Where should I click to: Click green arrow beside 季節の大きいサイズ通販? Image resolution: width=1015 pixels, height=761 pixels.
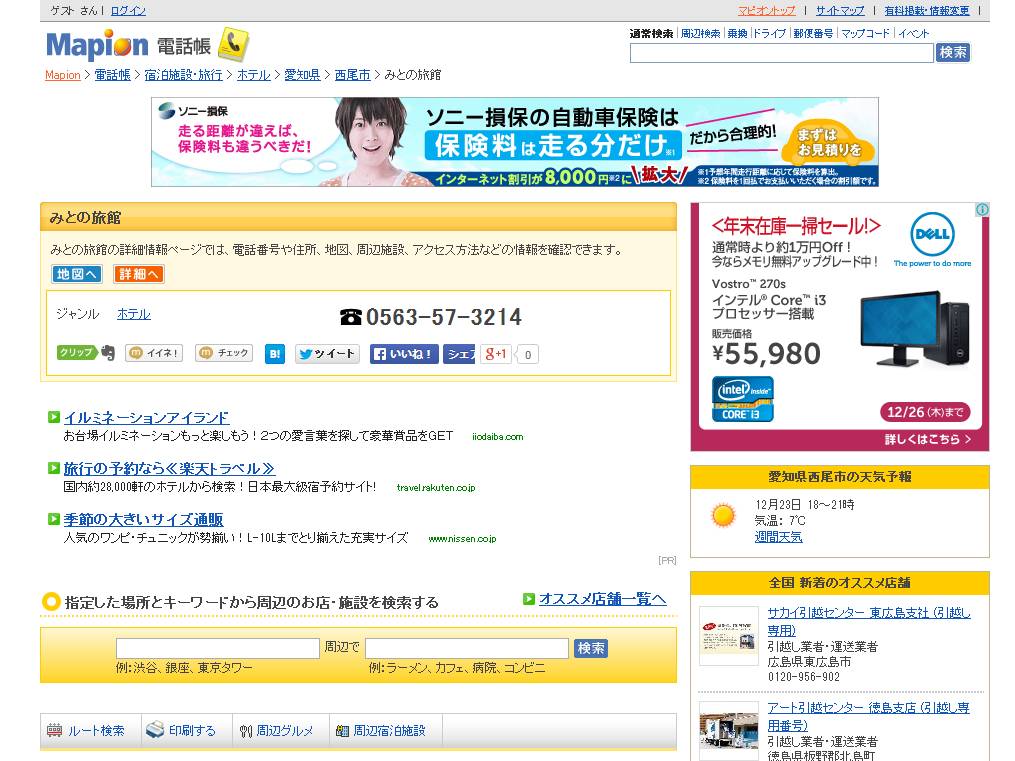click(x=54, y=519)
